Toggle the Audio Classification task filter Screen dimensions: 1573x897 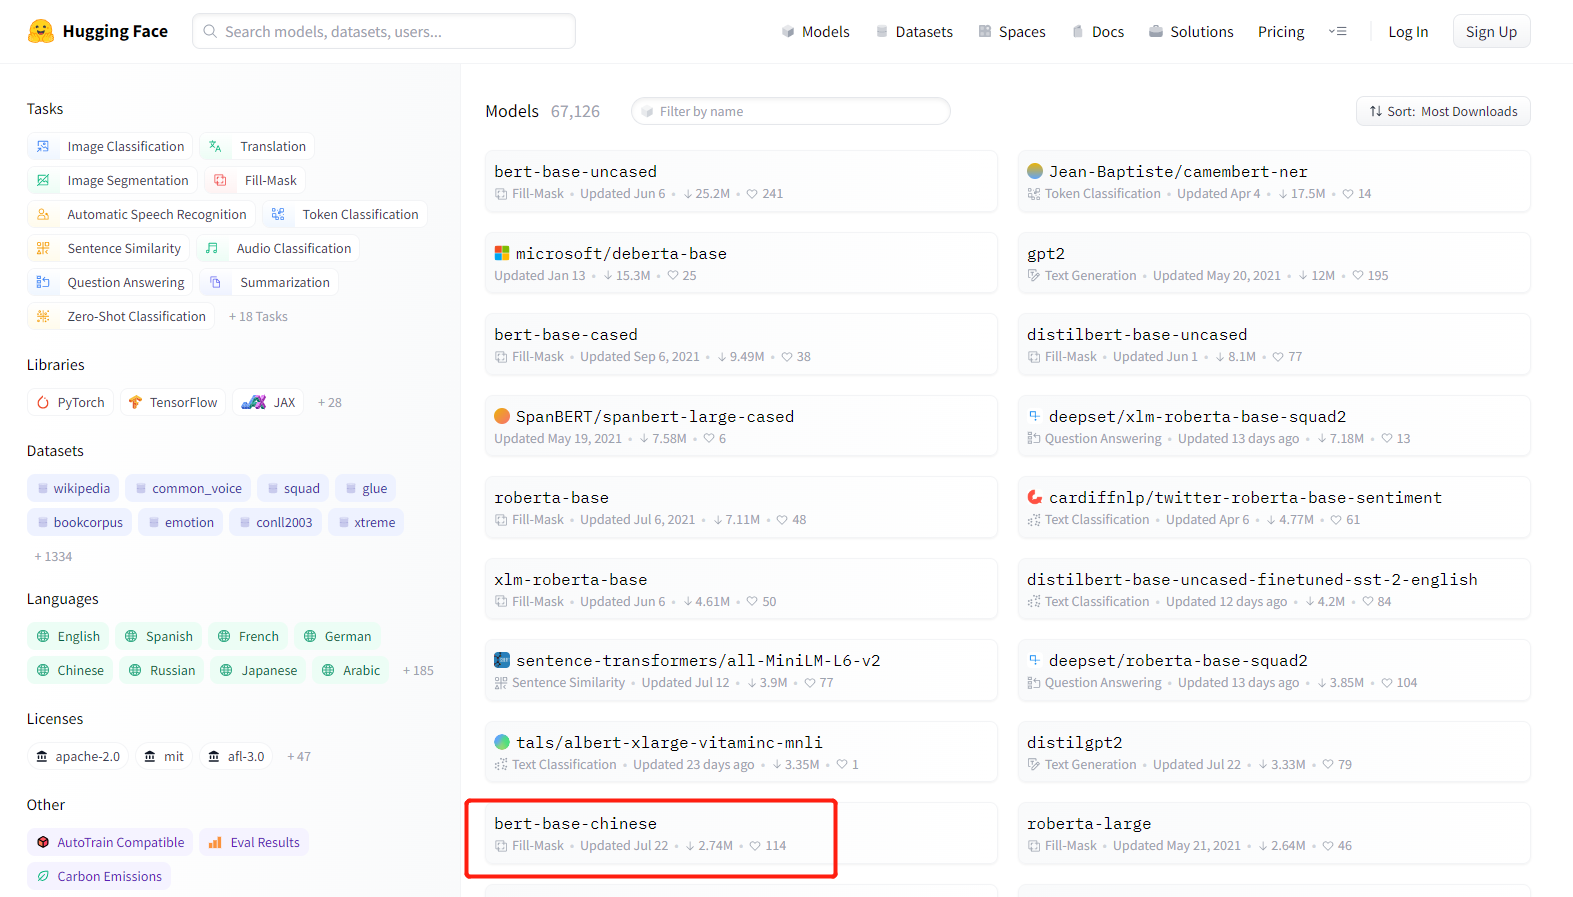(x=279, y=249)
